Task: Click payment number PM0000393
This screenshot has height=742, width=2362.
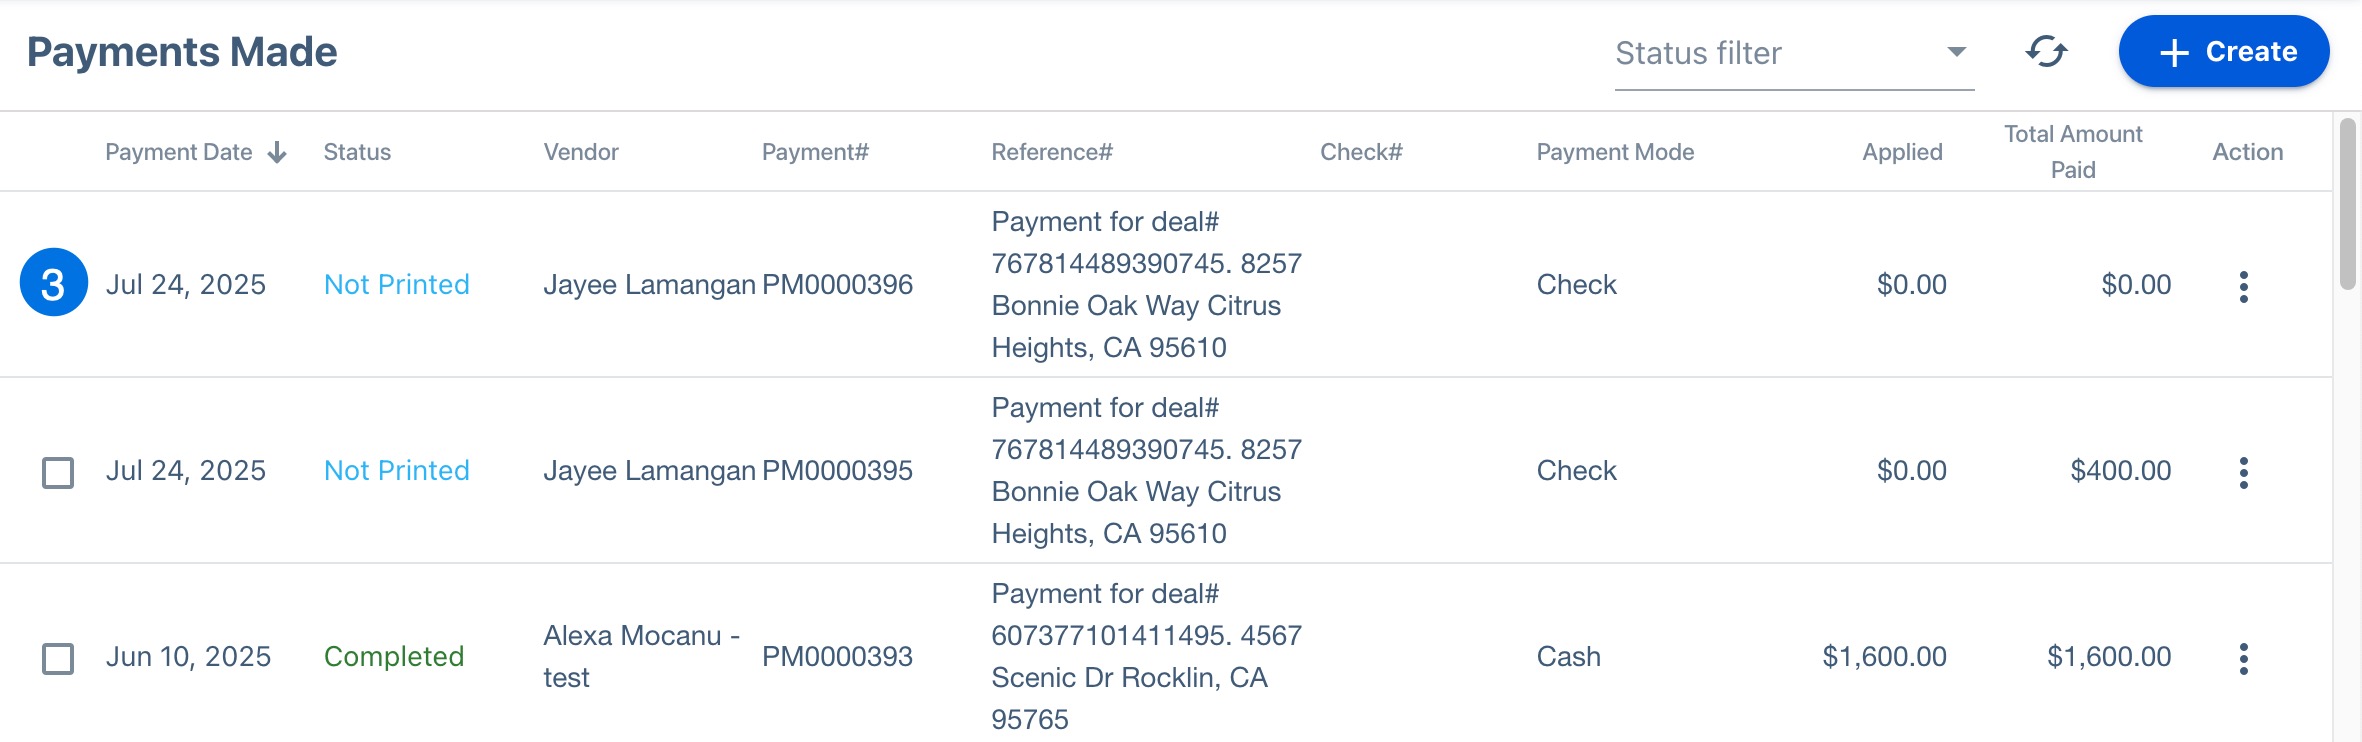Action: (x=837, y=657)
